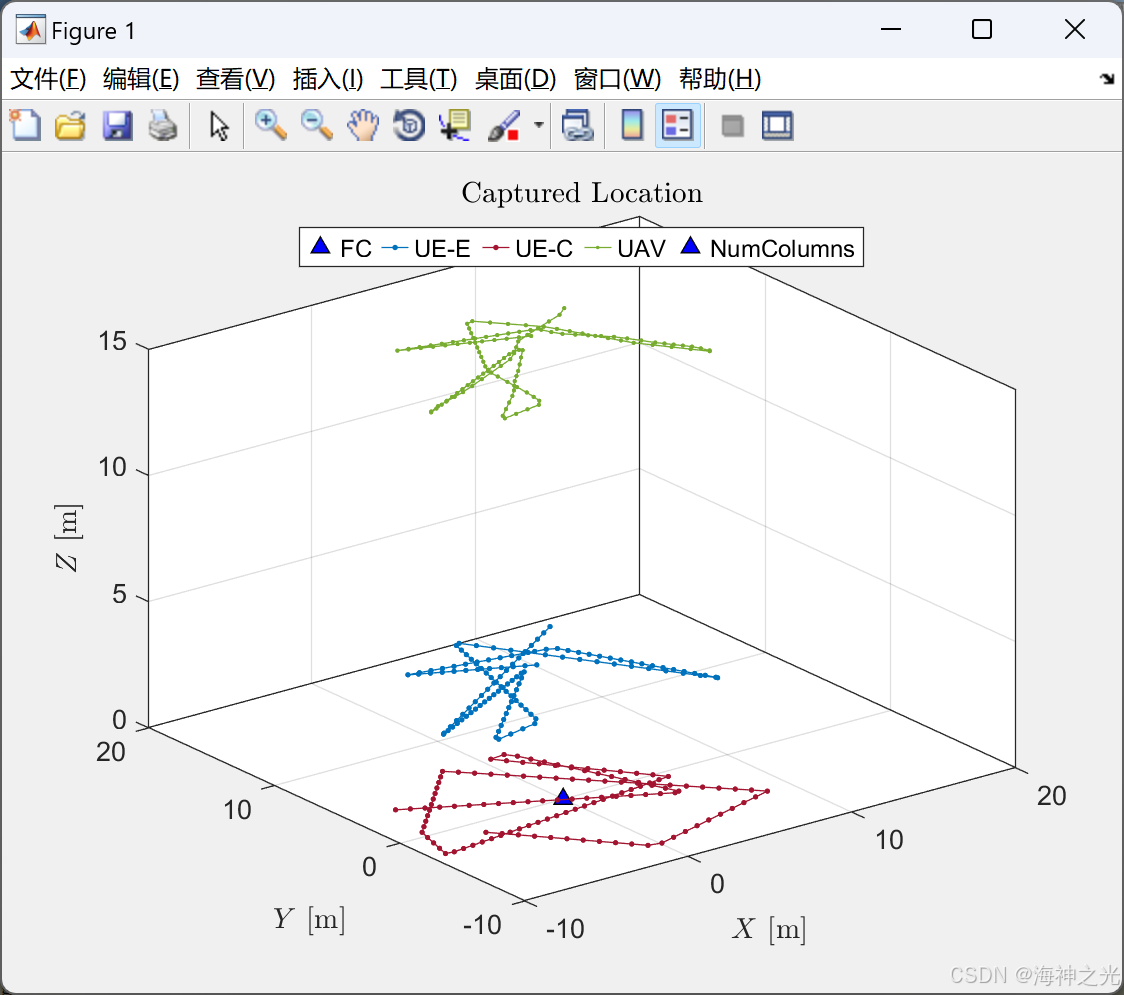Click the Z [m] axis label

[x=67, y=537]
